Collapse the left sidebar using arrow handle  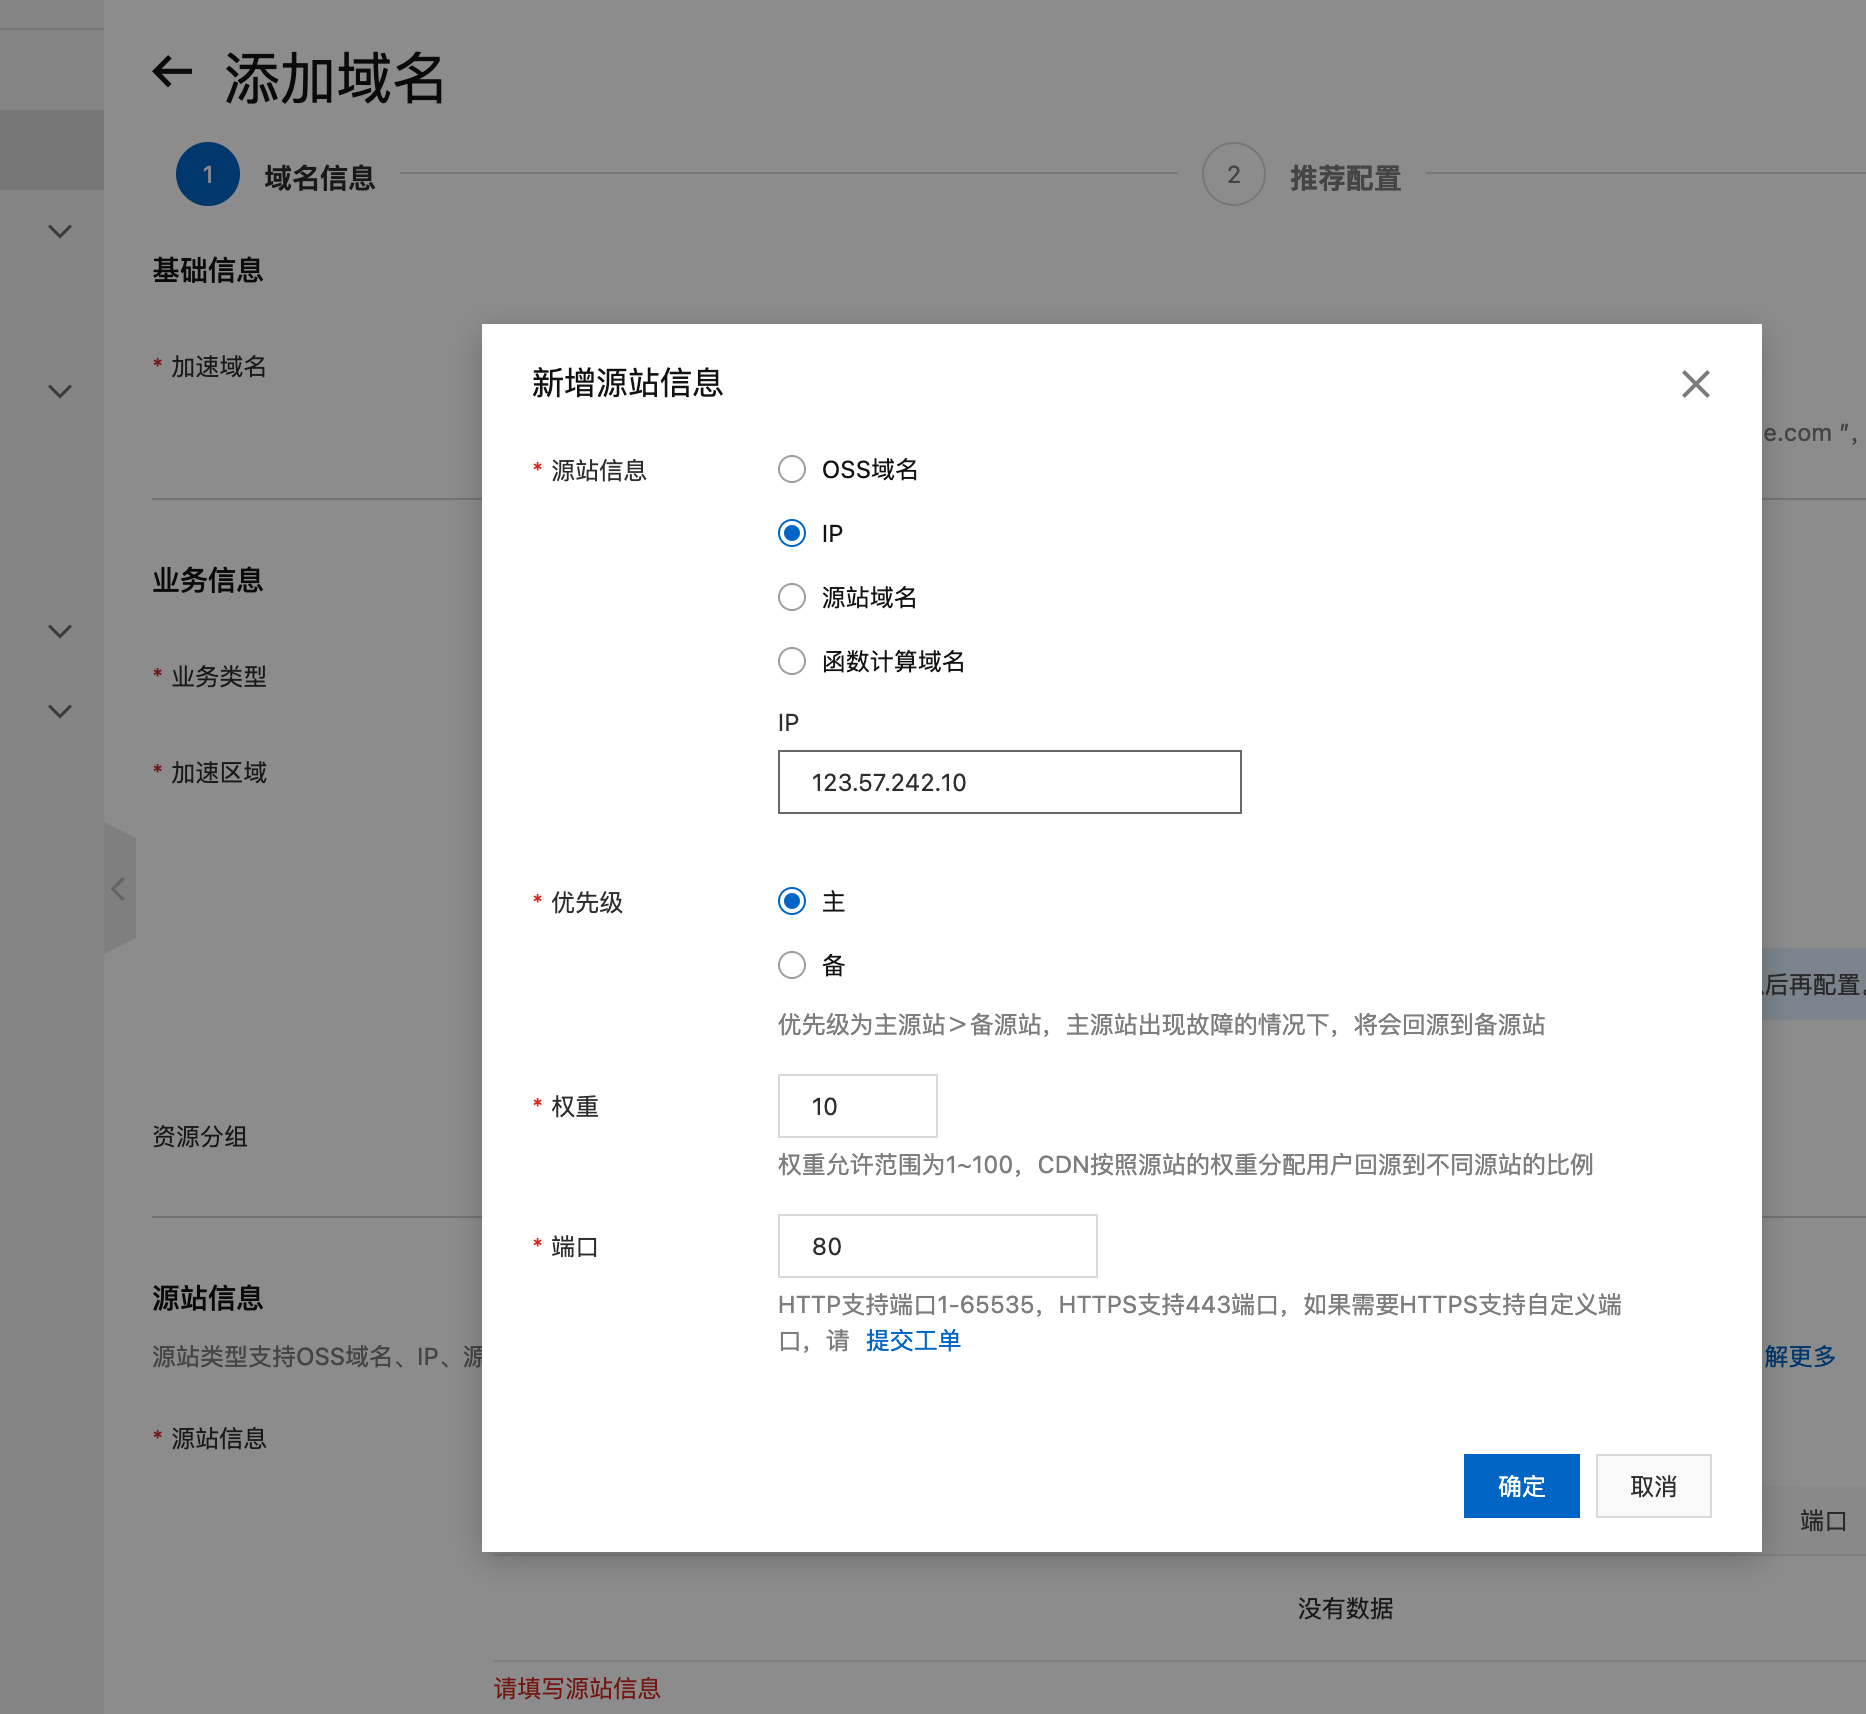point(119,889)
